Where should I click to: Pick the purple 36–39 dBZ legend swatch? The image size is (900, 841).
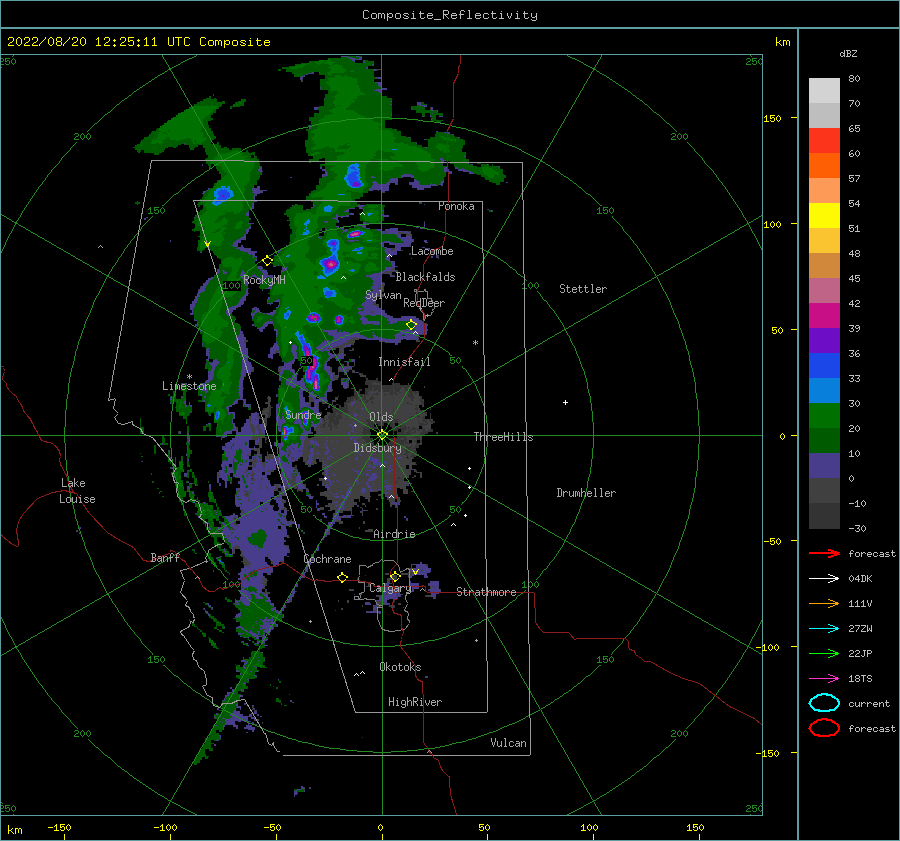(824, 340)
